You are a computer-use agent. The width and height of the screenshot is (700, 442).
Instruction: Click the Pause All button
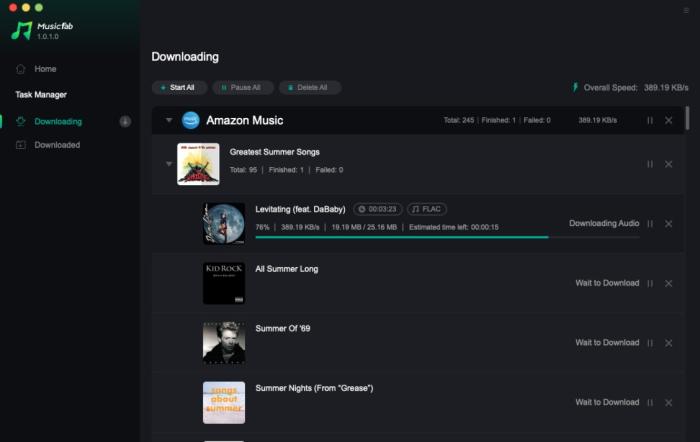(242, 88)
